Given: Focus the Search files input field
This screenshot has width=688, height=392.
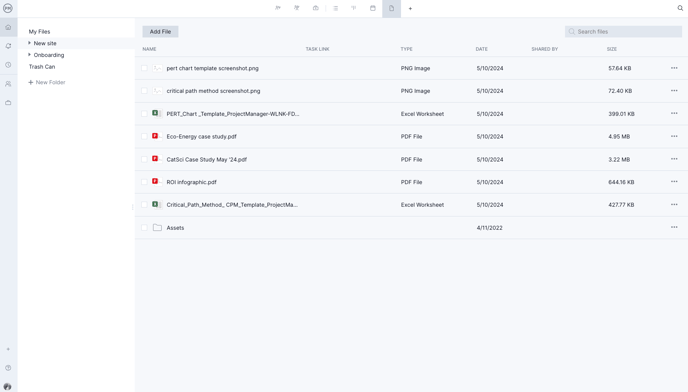Looking at the screenshot, I should pos(623,32).
